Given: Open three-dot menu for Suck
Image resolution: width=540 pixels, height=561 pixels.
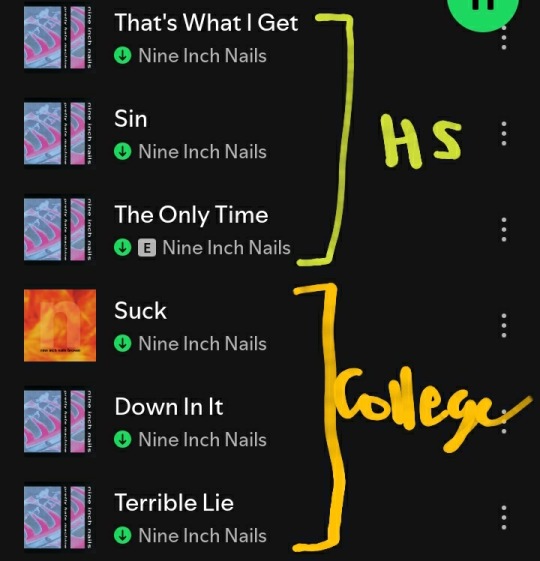Looking at the screenshot, I should 504,325.
